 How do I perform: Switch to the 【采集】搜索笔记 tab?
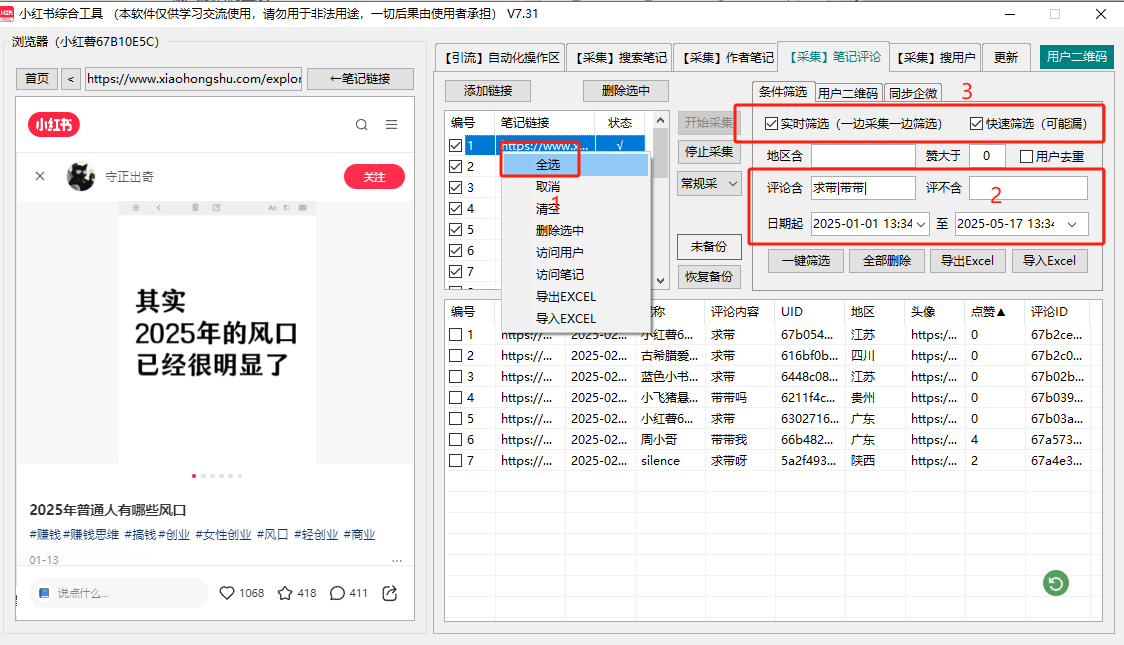pos(619,58)
